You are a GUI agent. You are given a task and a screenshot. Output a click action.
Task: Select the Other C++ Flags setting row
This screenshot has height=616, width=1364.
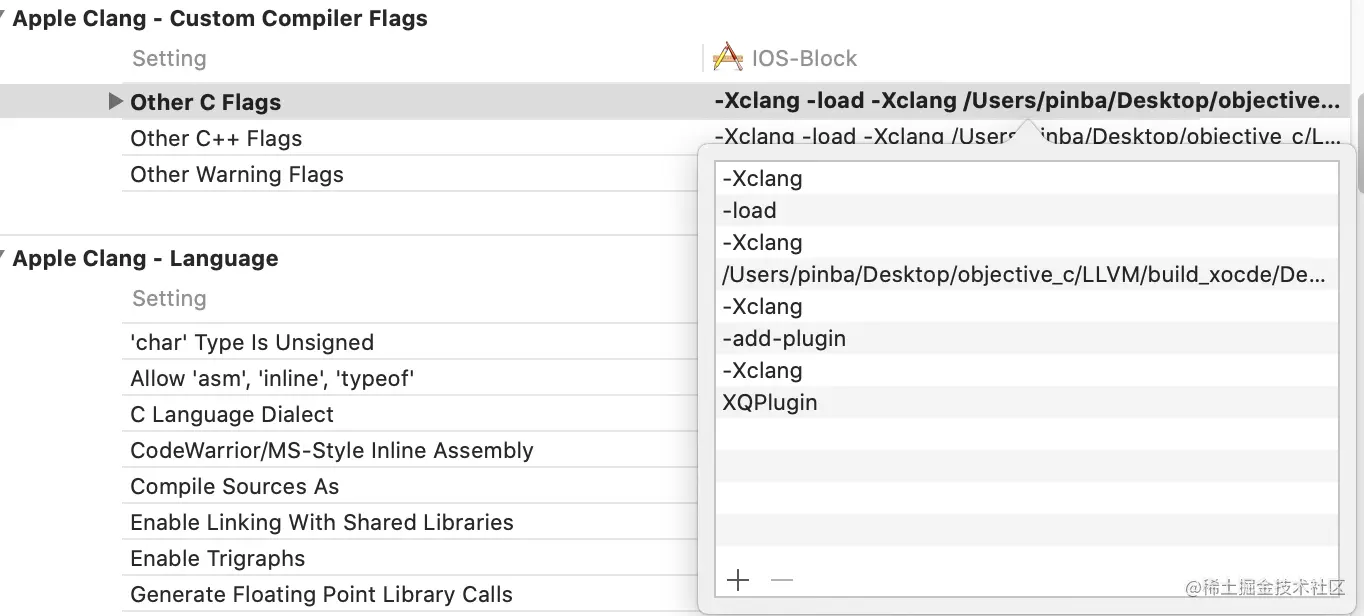(216, 139)
